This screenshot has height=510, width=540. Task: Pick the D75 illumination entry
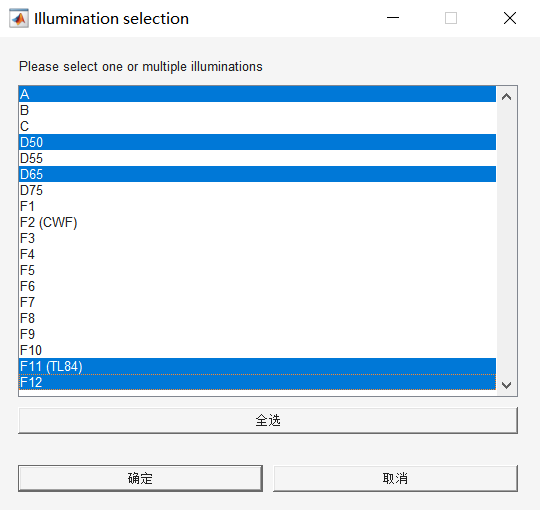257,190
